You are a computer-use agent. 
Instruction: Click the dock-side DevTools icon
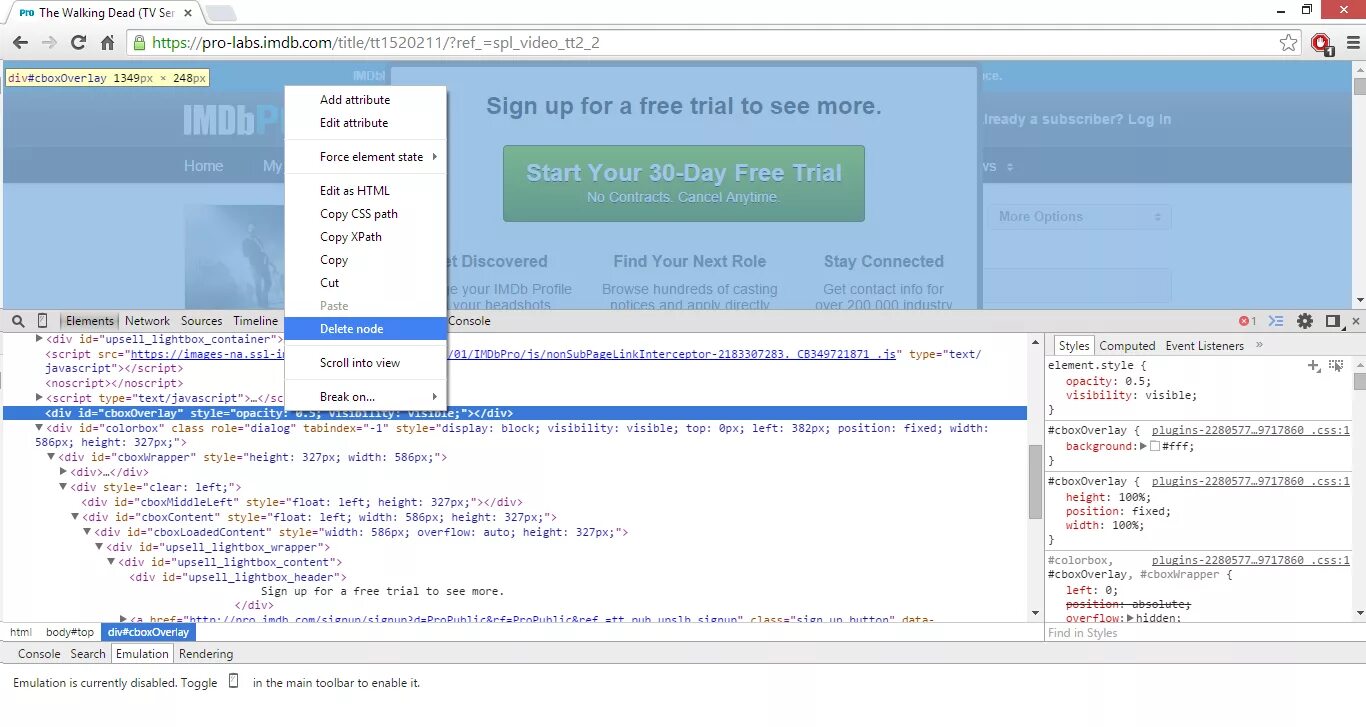coord(1332,321)
